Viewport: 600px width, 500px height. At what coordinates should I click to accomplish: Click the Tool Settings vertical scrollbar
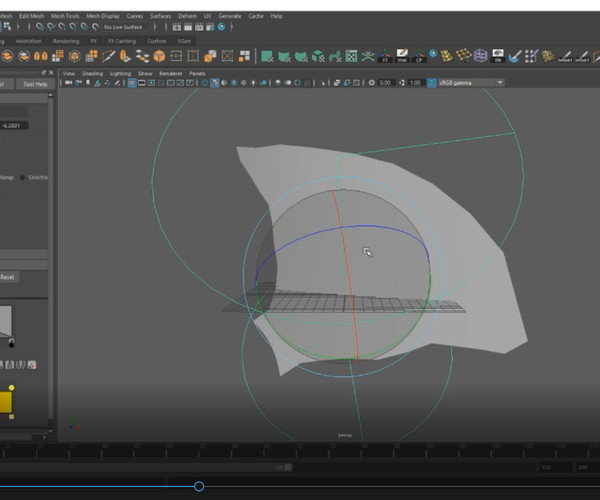[x=51, y=257]
